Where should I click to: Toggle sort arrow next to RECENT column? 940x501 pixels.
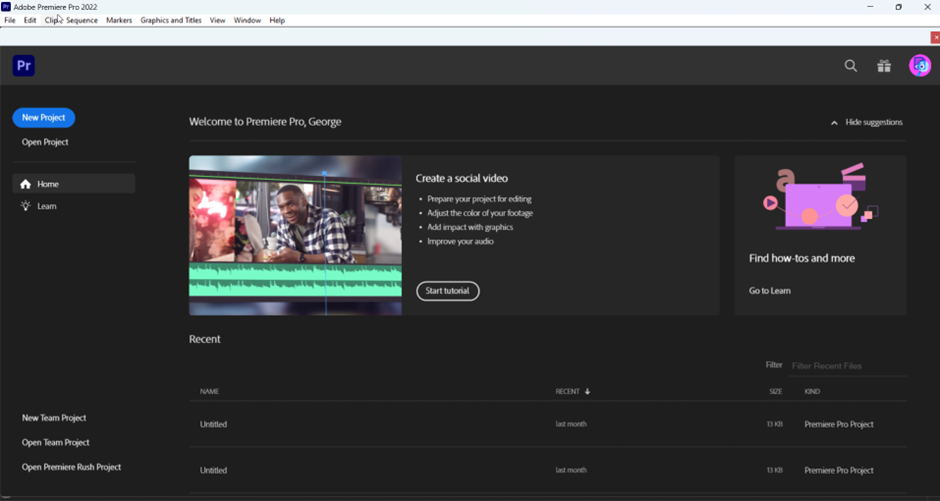(x=588, y=391)
